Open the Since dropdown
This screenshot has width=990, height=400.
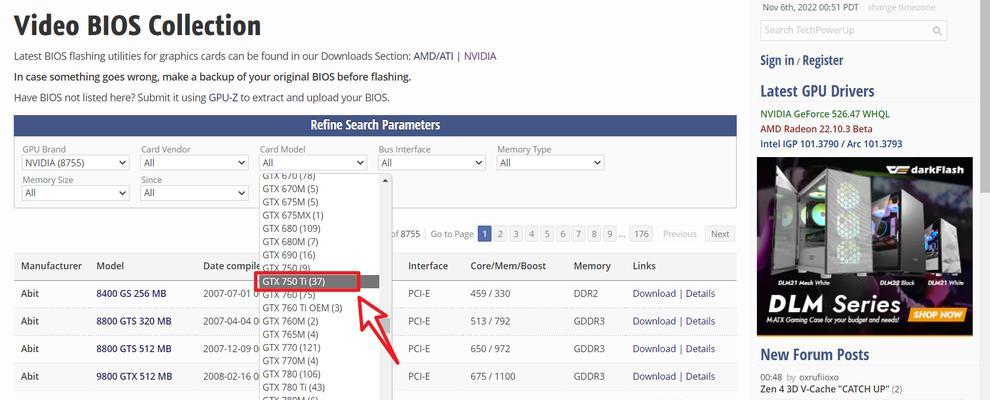[x=194, y=193]
